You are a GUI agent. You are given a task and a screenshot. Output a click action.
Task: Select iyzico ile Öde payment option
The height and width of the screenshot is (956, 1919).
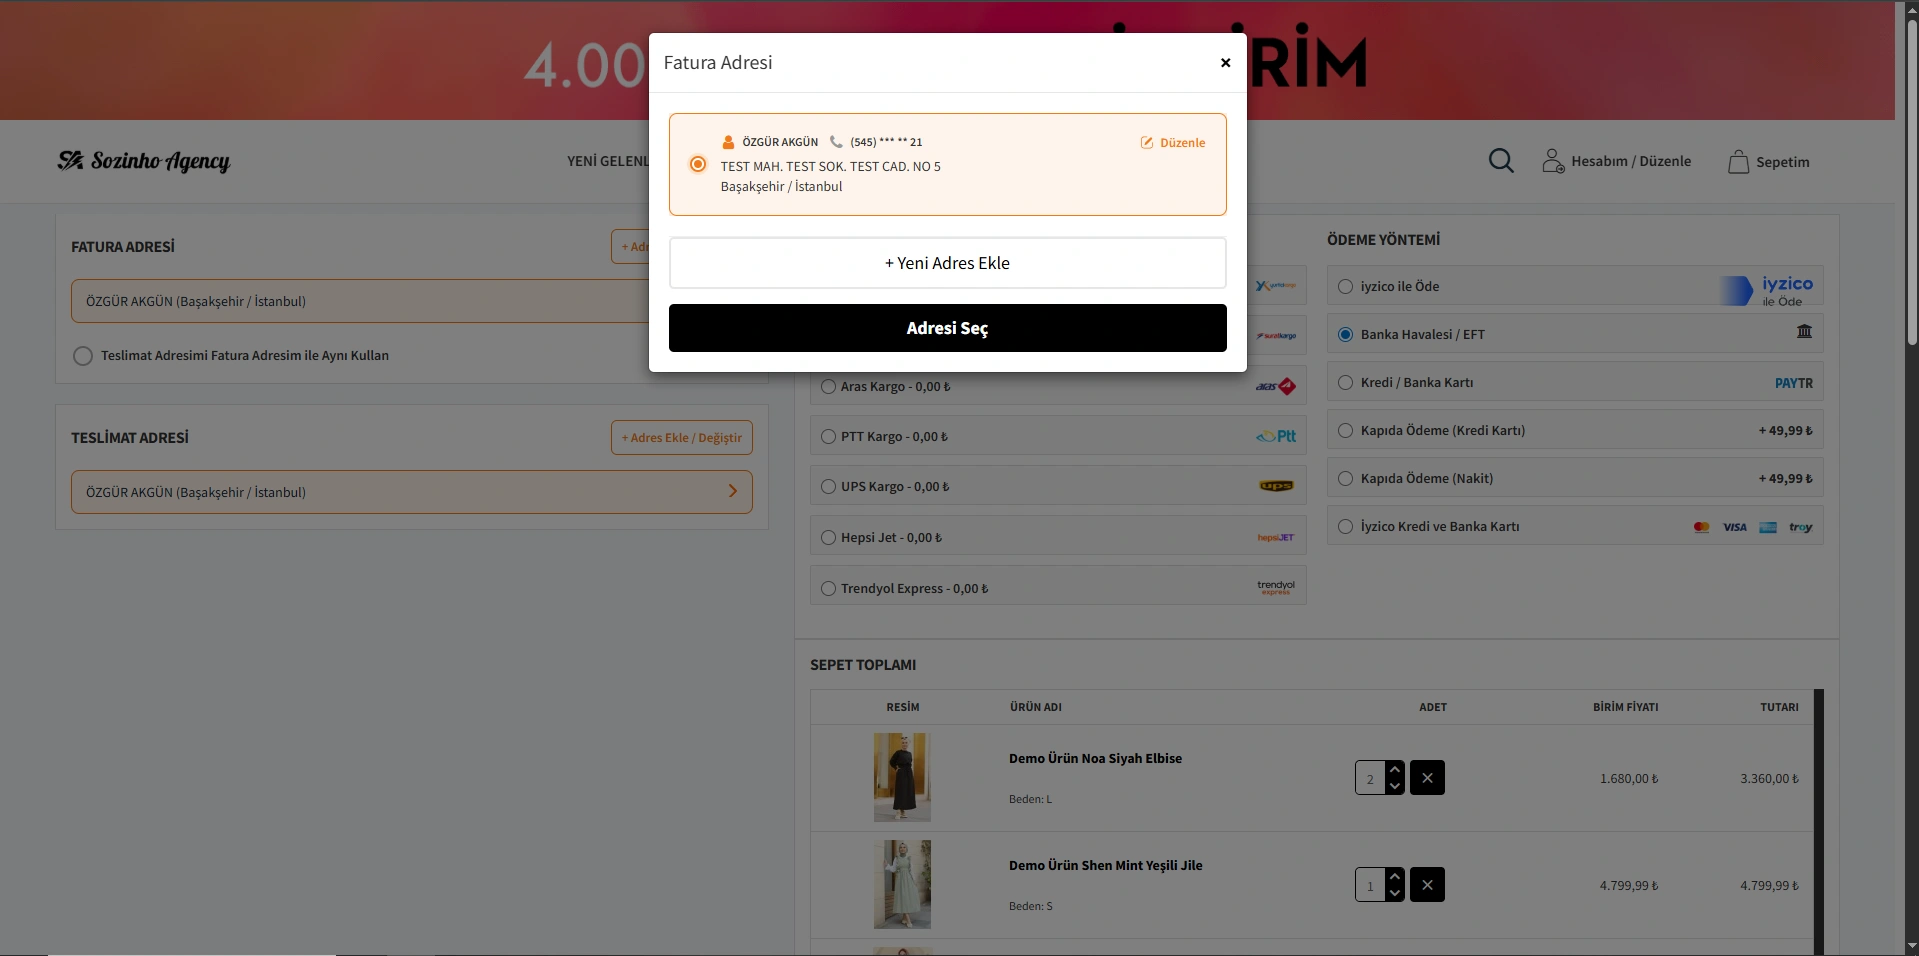pyautogui.click(x=1346, y=287)
